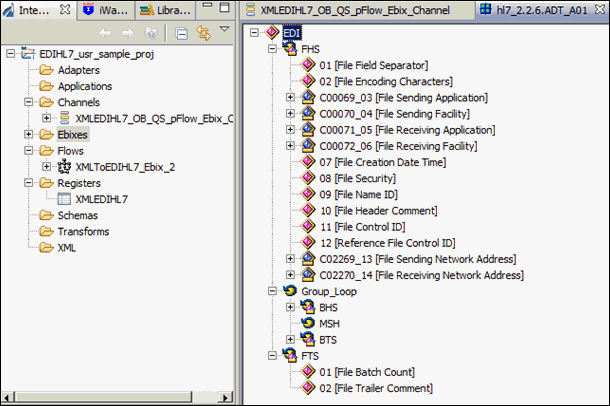Click the XMLToEDIHL7_Ebix_2 flow gear icon
Screen dimensions: 610x406
(64, 167)
